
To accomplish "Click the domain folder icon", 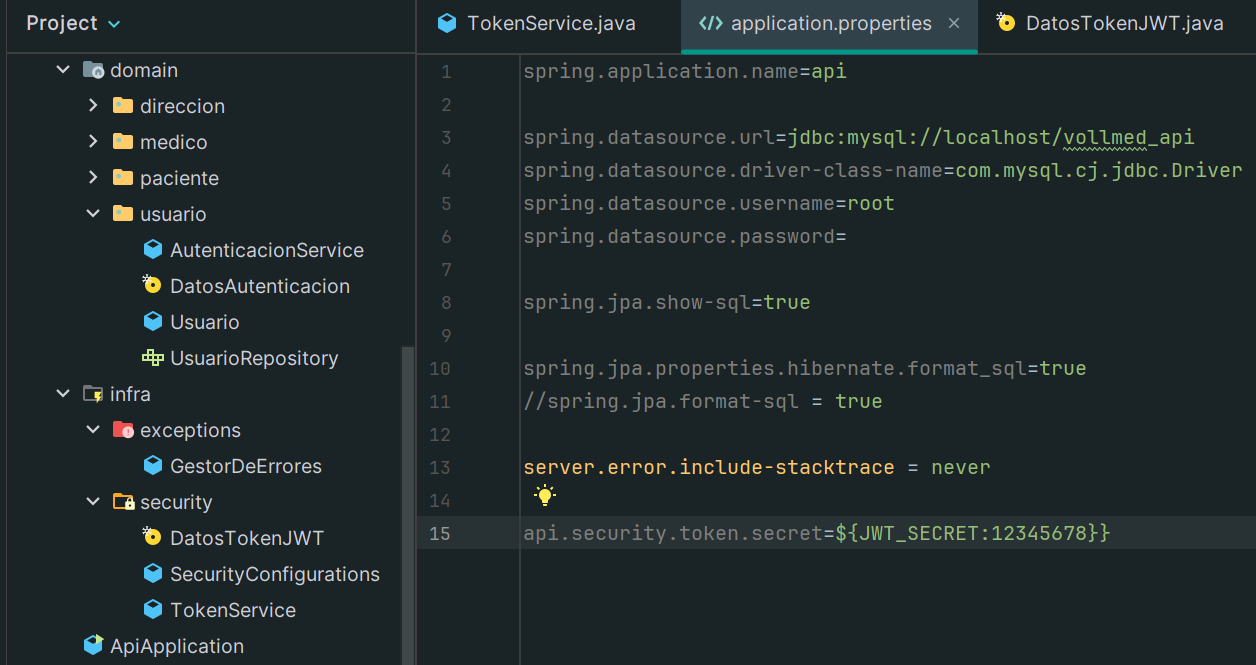I will (93, 70).
